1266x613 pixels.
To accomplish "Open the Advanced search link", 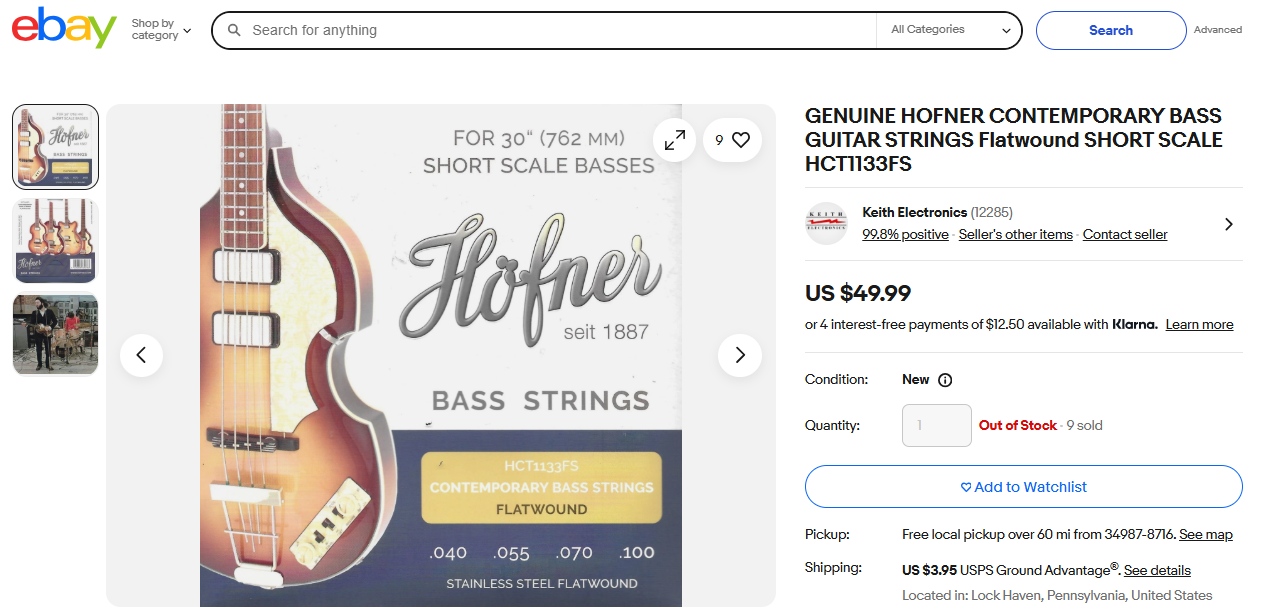I will pos(1217,30).
